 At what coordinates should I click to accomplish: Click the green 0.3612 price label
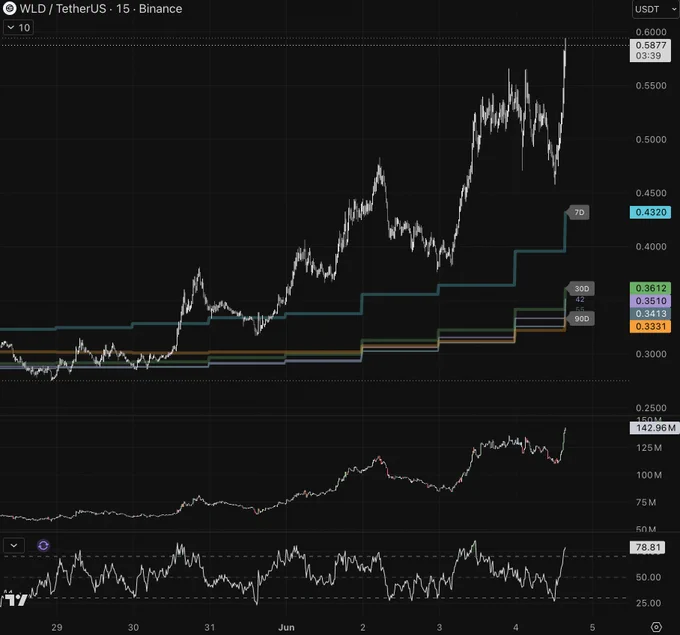(650, 288)
